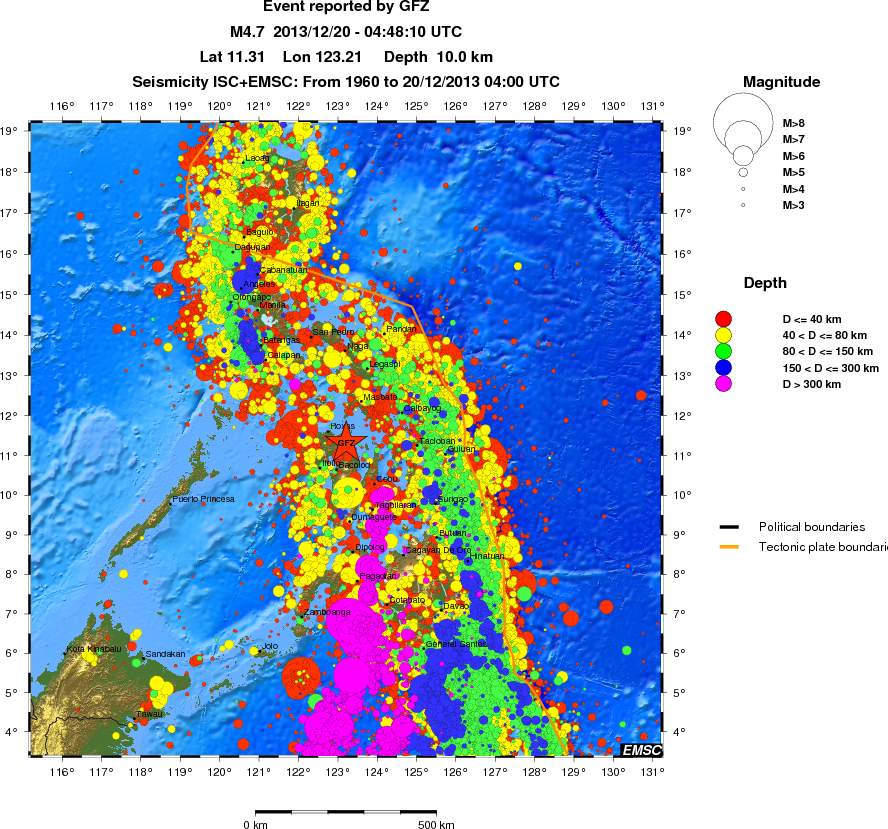Image resolution: width=888 pixels, height=829 pixels.
Task: Click the Naga city label
Action: [358, 346]
